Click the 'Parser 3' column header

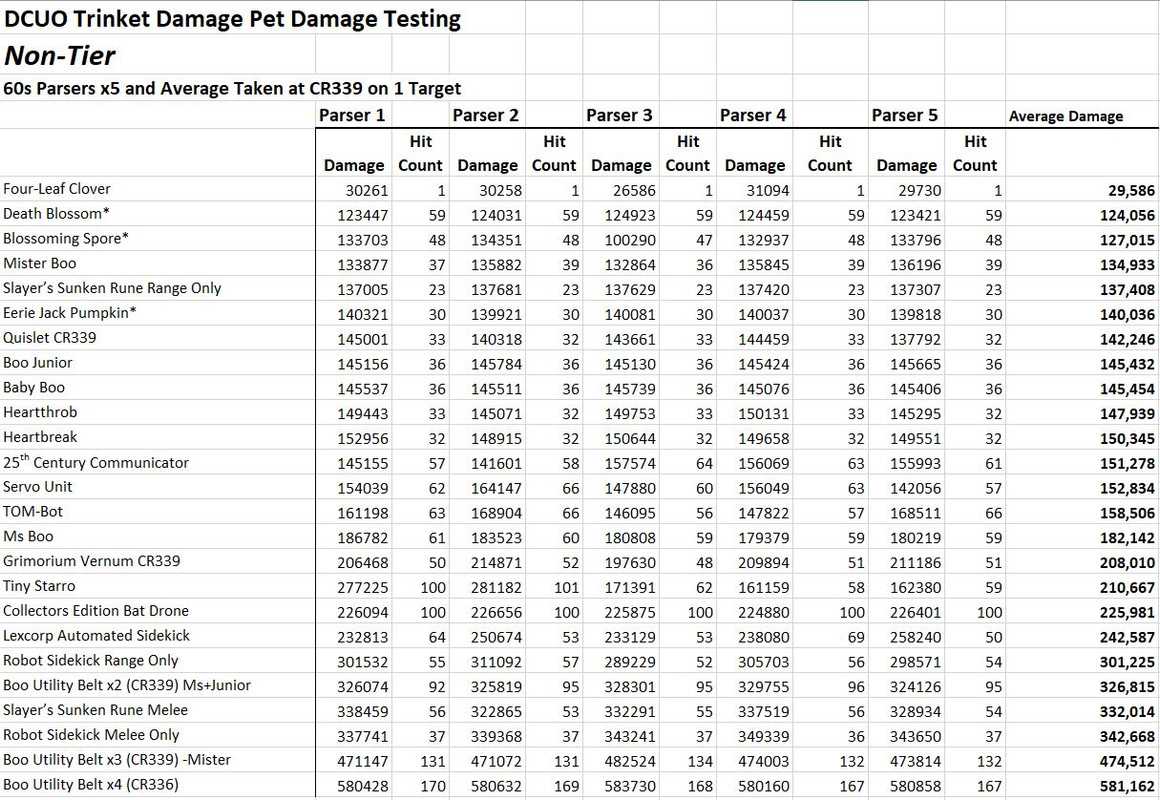point(619,115)
